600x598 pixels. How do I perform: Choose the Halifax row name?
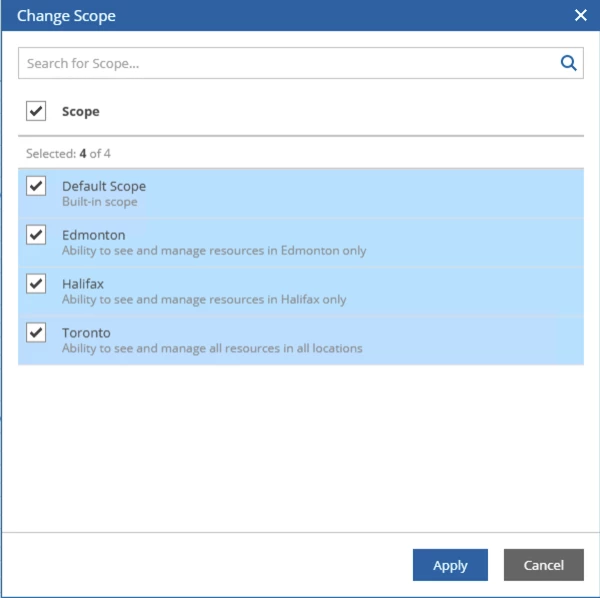click(x=83, y=284)
